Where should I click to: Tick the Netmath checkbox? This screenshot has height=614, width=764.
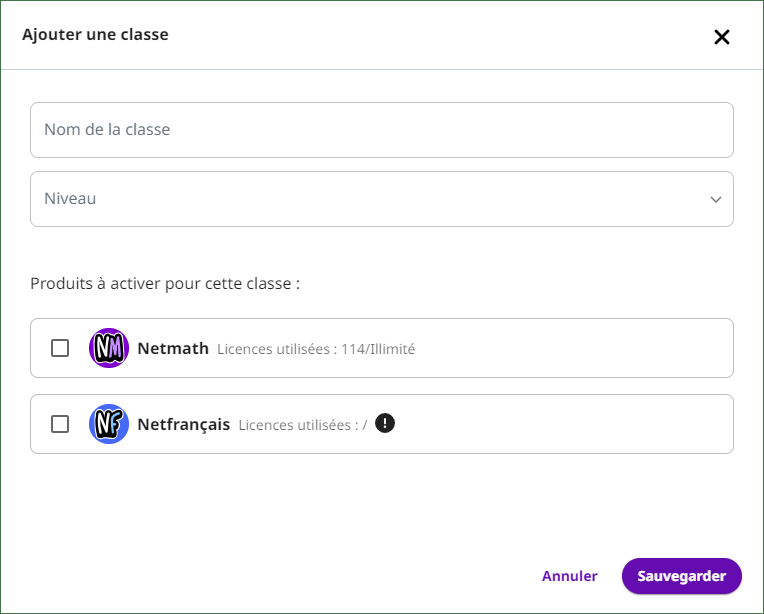[60, 348]
